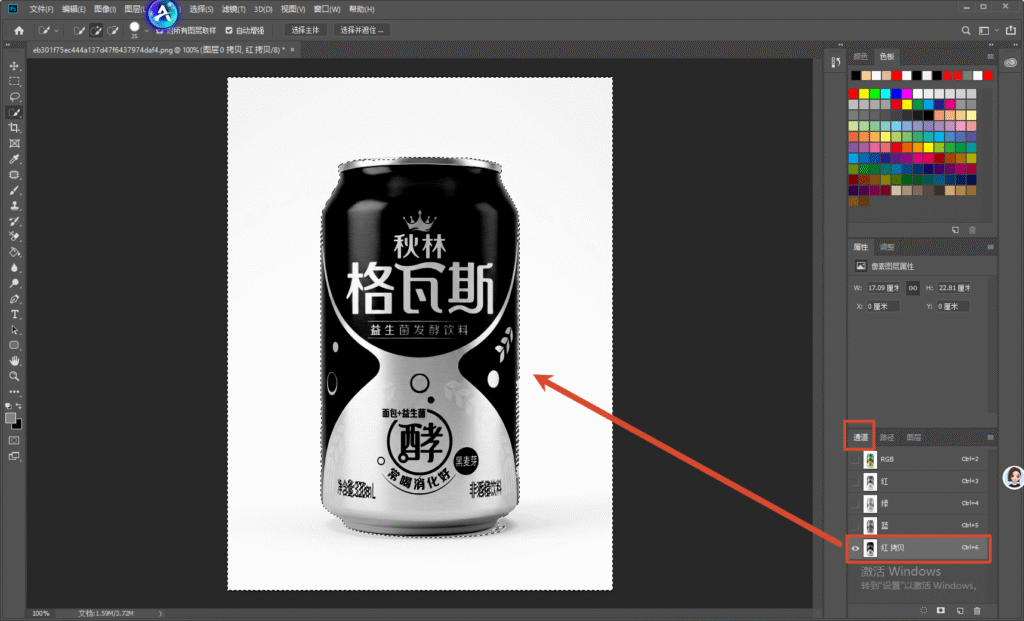Choose Add to Selection brush mode
The height and width of the screenshot is (621, 1024).
pyautogui.click(x=96, y=30)
